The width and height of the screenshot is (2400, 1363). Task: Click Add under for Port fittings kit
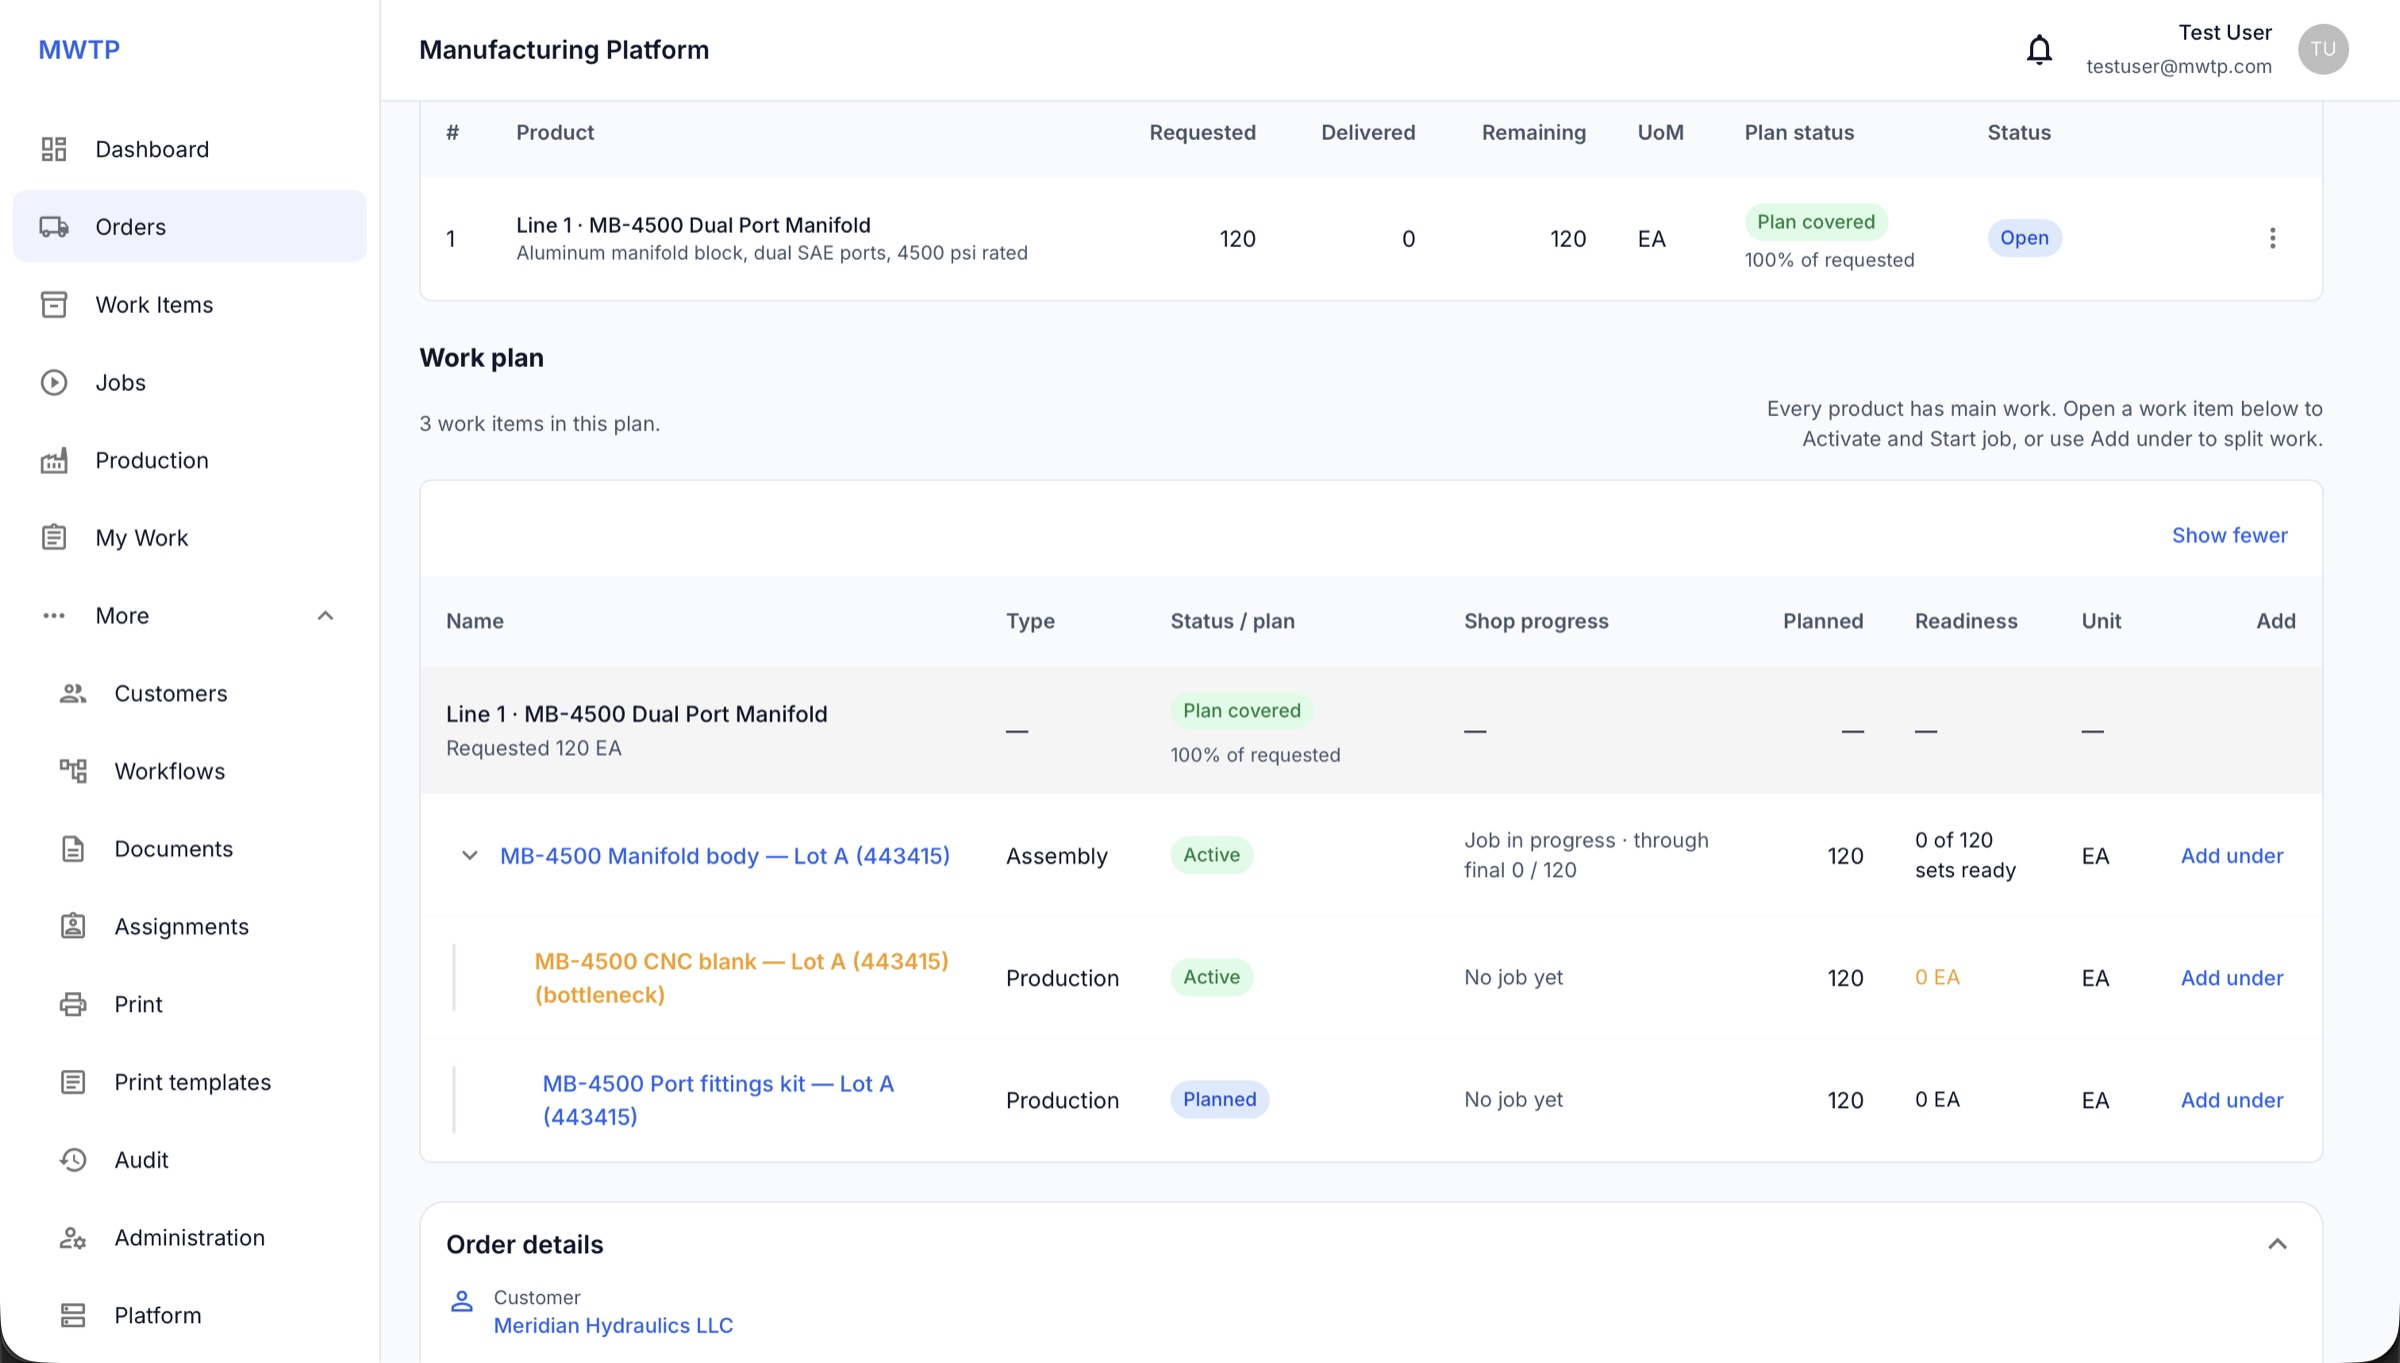2232,1100
